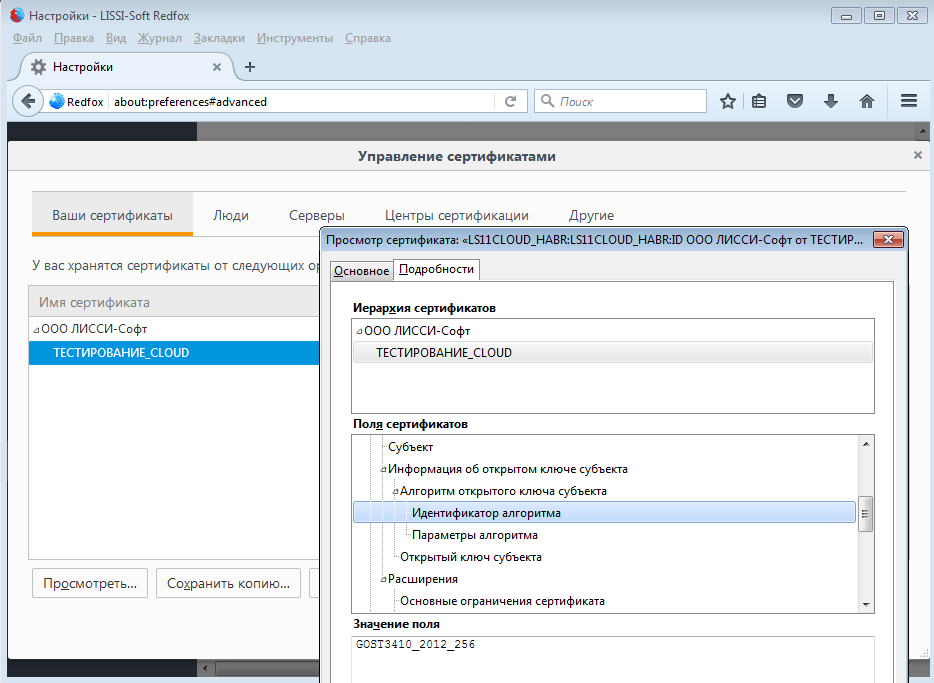Close the Управление сертификатами dialog
The image size is (934, 683).
(917, 155)
